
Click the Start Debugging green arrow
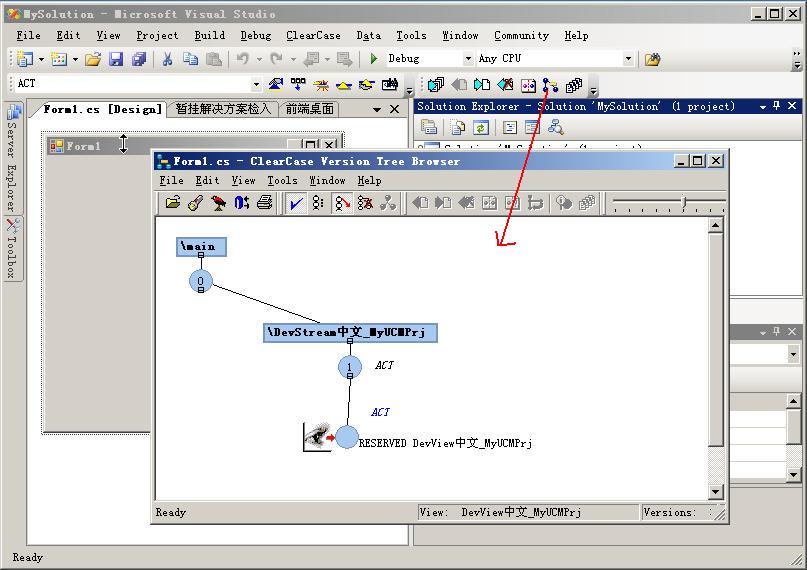pos(374,59)
